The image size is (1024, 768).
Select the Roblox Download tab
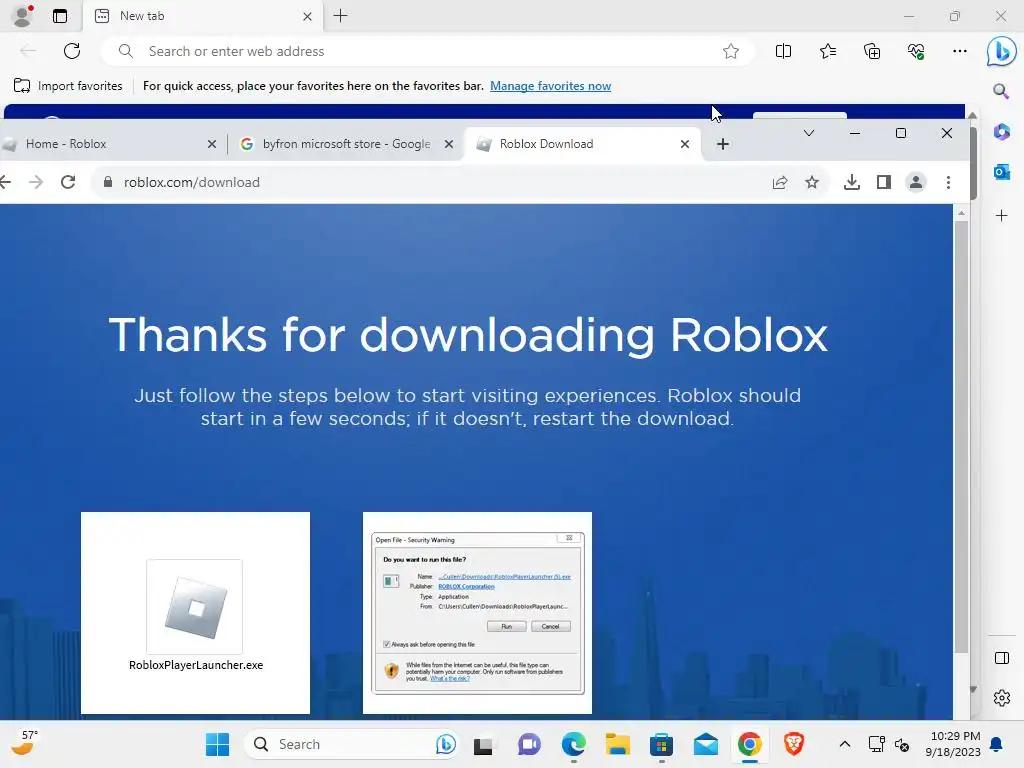click(x=581, y=144)
